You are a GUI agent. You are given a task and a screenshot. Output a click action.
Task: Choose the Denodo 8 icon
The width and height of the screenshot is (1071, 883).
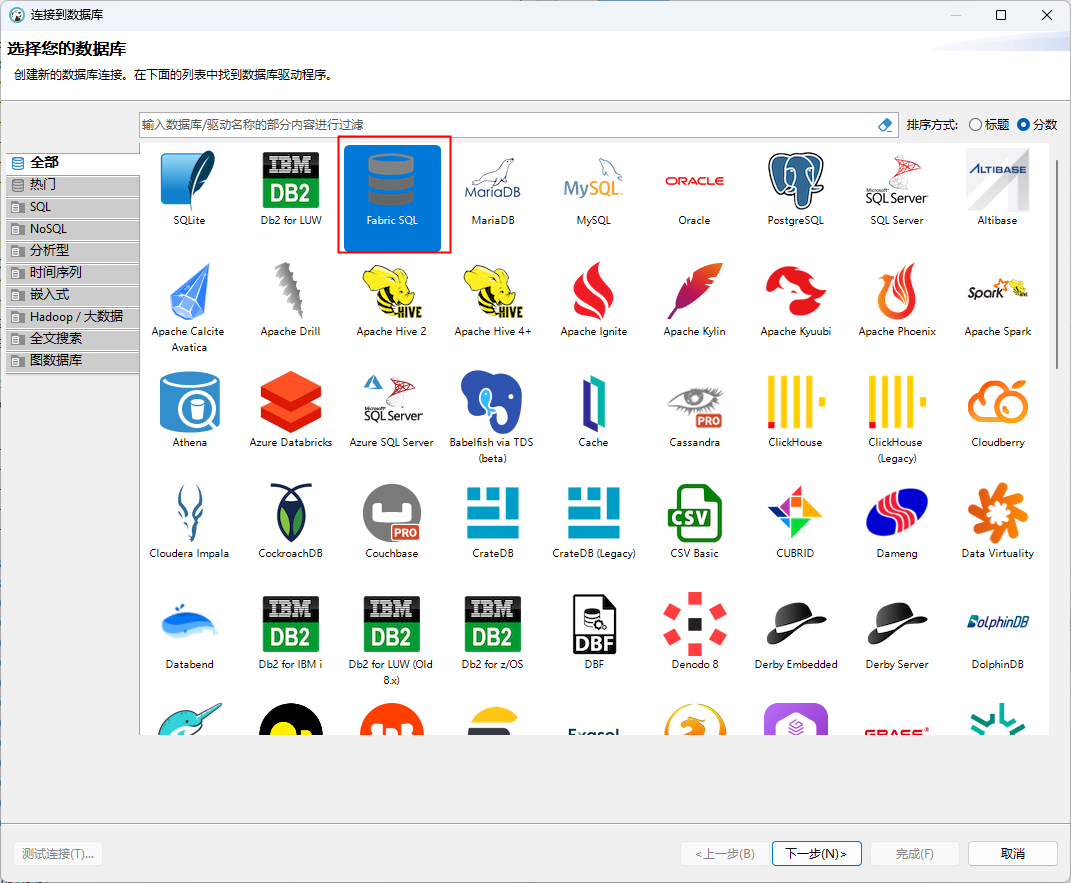pos(694,624)
